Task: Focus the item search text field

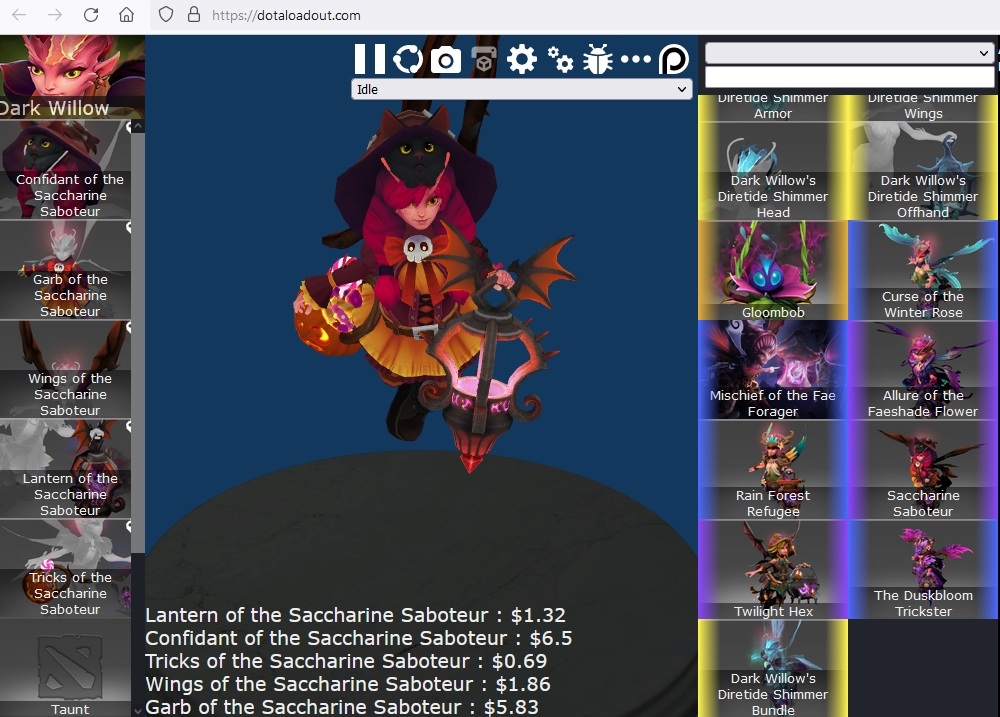Action: click(849, 77)
